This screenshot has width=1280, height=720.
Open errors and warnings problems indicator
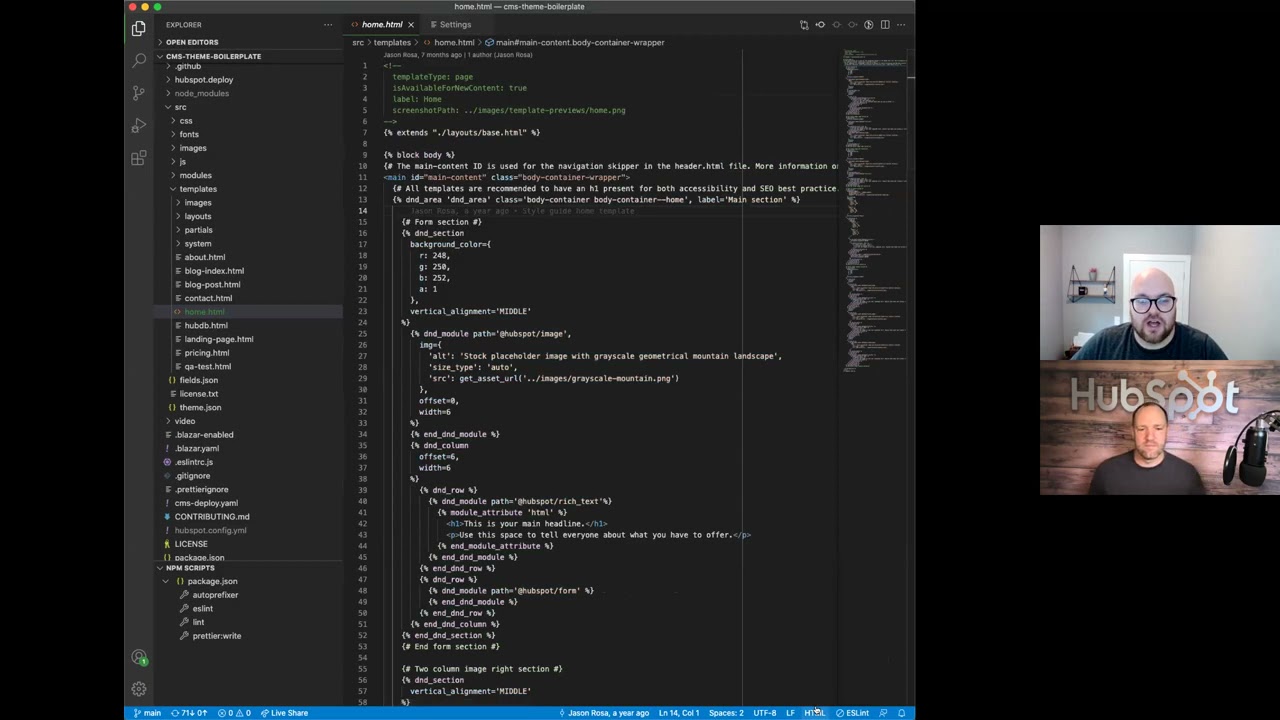235,713
